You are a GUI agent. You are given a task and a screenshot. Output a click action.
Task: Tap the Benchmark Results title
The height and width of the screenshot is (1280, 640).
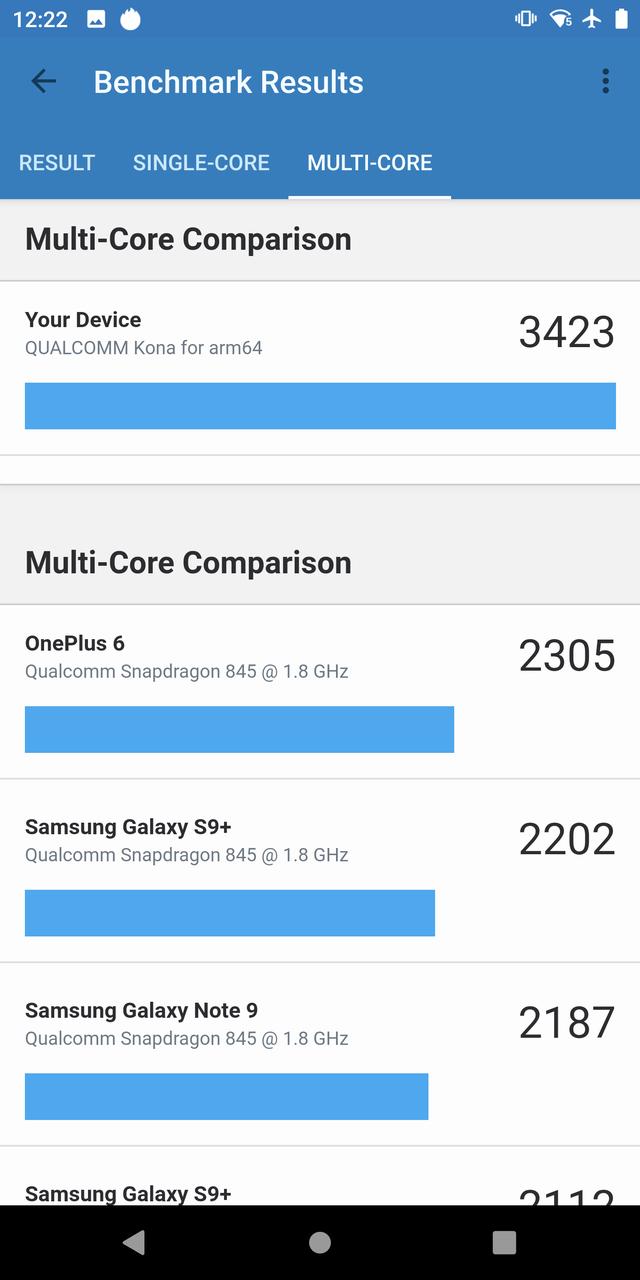229,82
